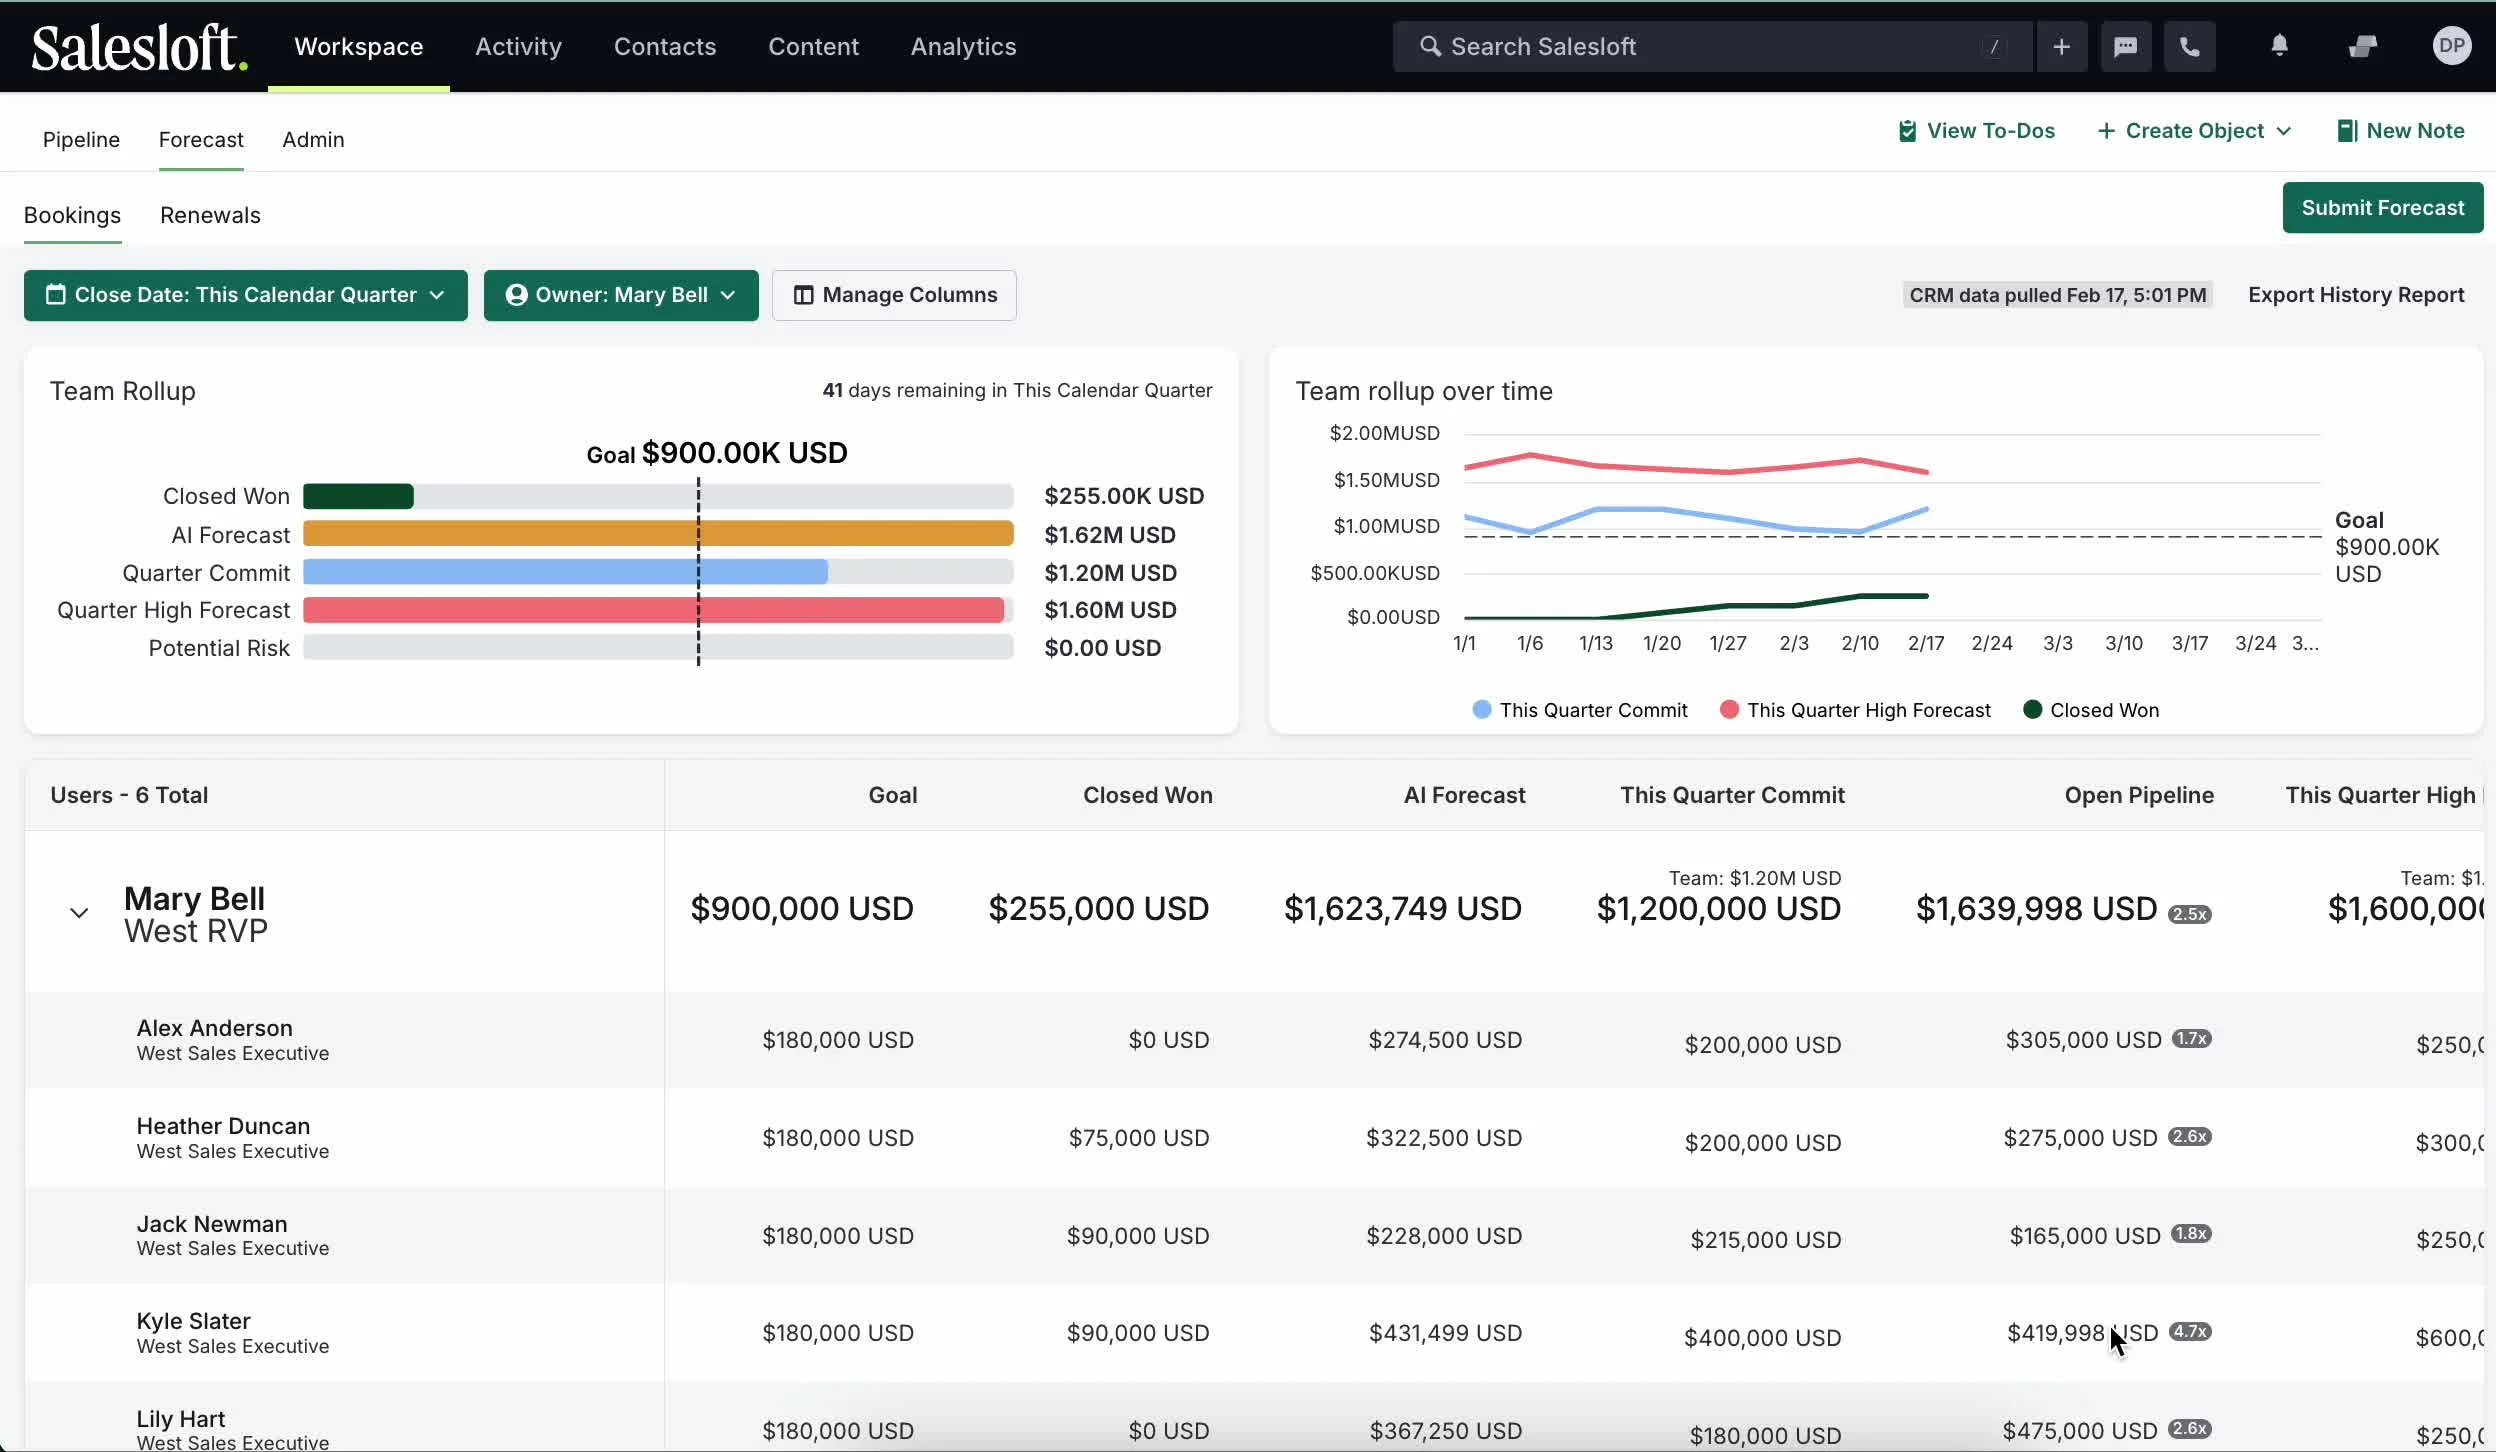2496x1452 pixels.
Task: Open Close Date: This Calendar Quarter dropdown
Action: click(x=245, y=295)
